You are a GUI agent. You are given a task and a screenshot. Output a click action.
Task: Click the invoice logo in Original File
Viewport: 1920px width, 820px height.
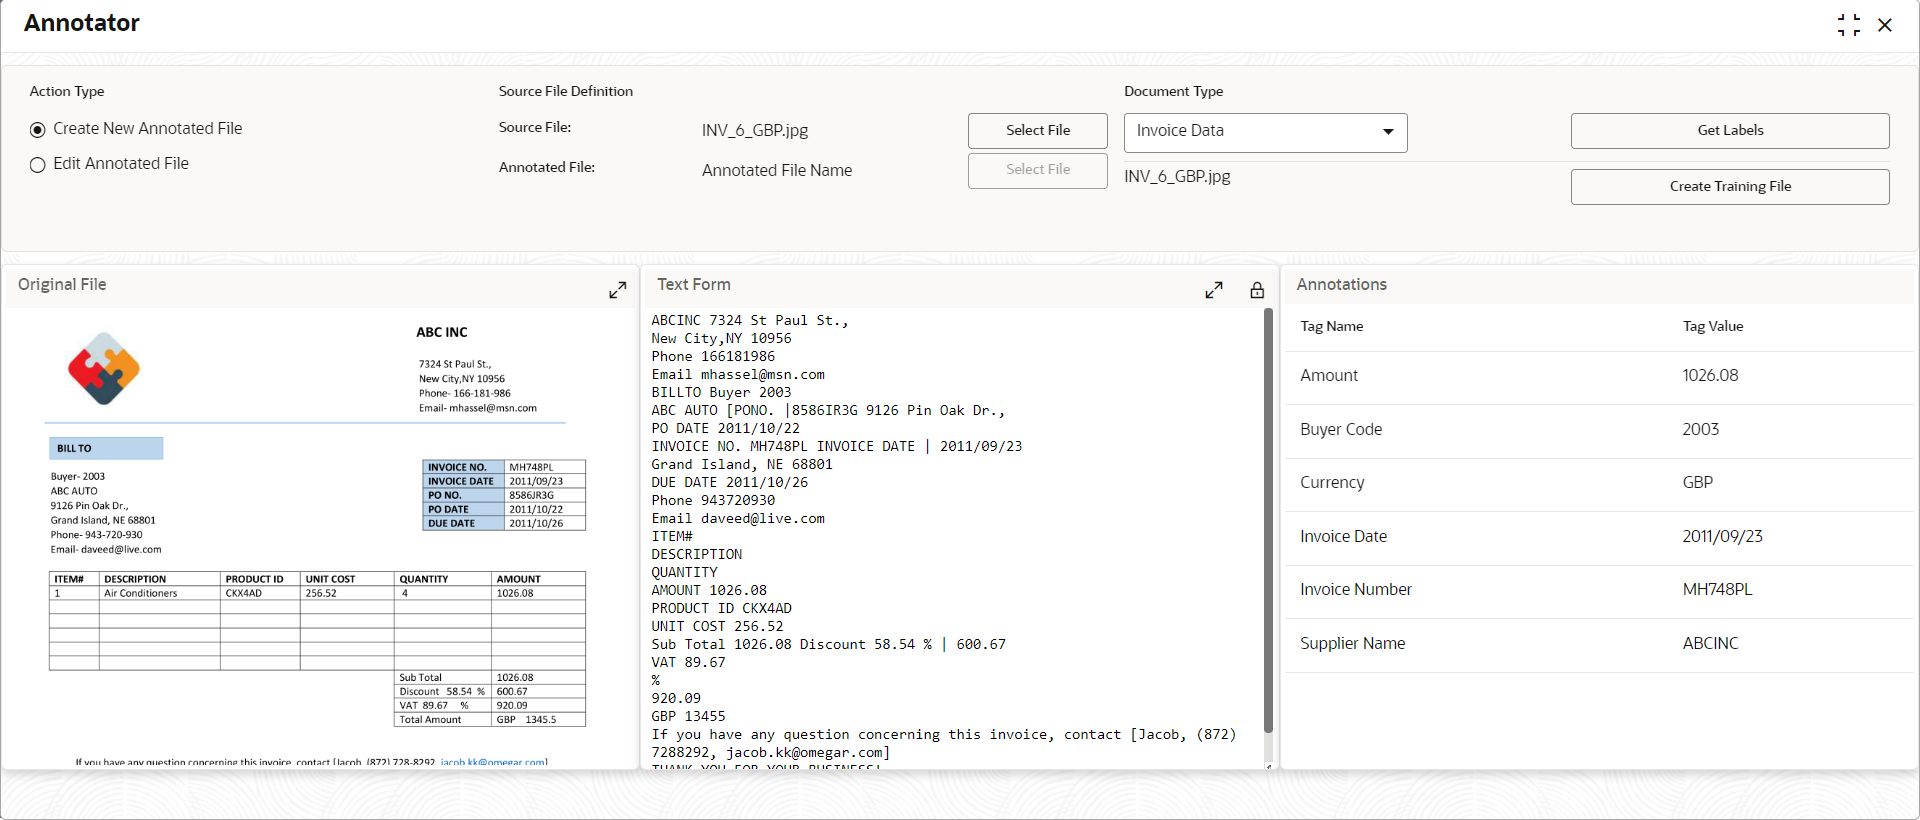point(104,368)
